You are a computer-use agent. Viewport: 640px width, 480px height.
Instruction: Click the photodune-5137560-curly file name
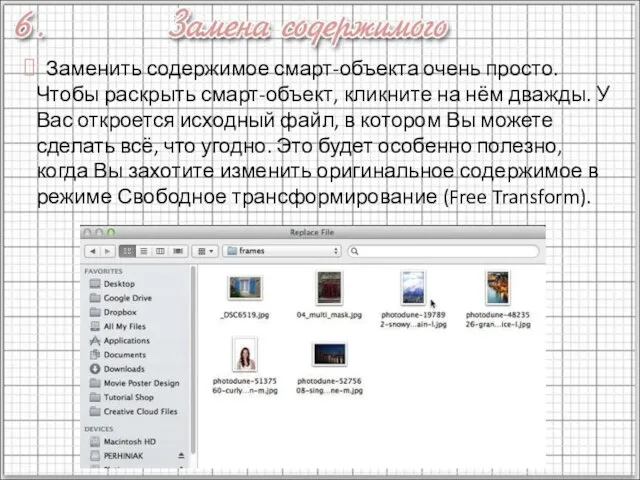click(x=245, y=386)
